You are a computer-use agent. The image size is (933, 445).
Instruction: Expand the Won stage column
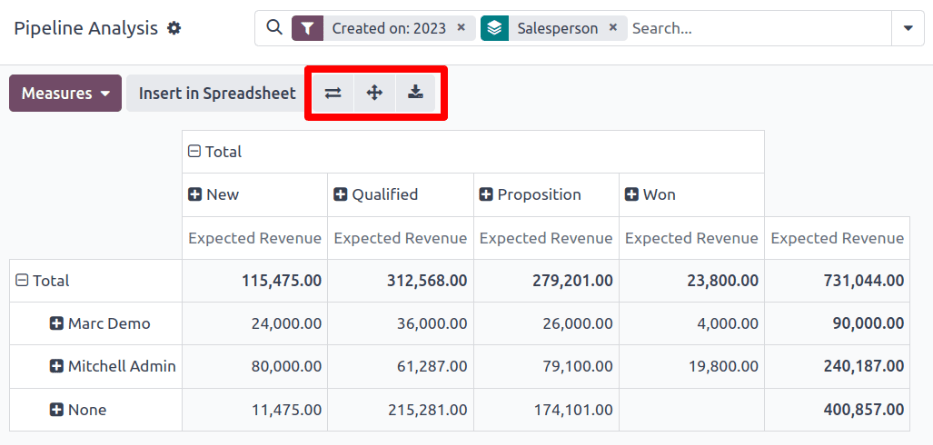(x=632, y=195)
